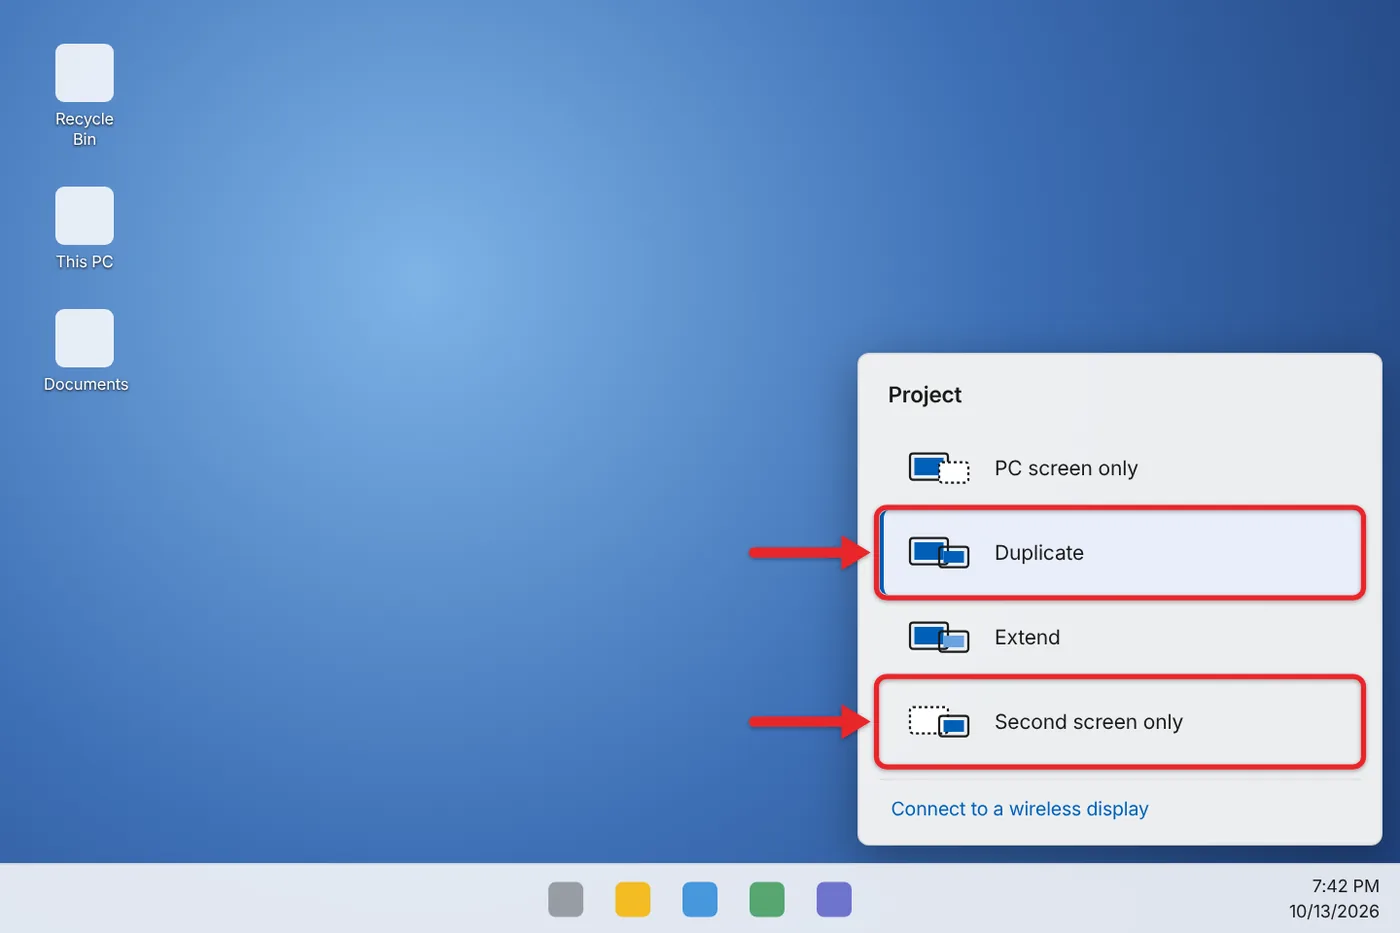Open the purple taskbar app
Image resolution: width=1400 pixels, height=933 pixels.
click(834, 899)
